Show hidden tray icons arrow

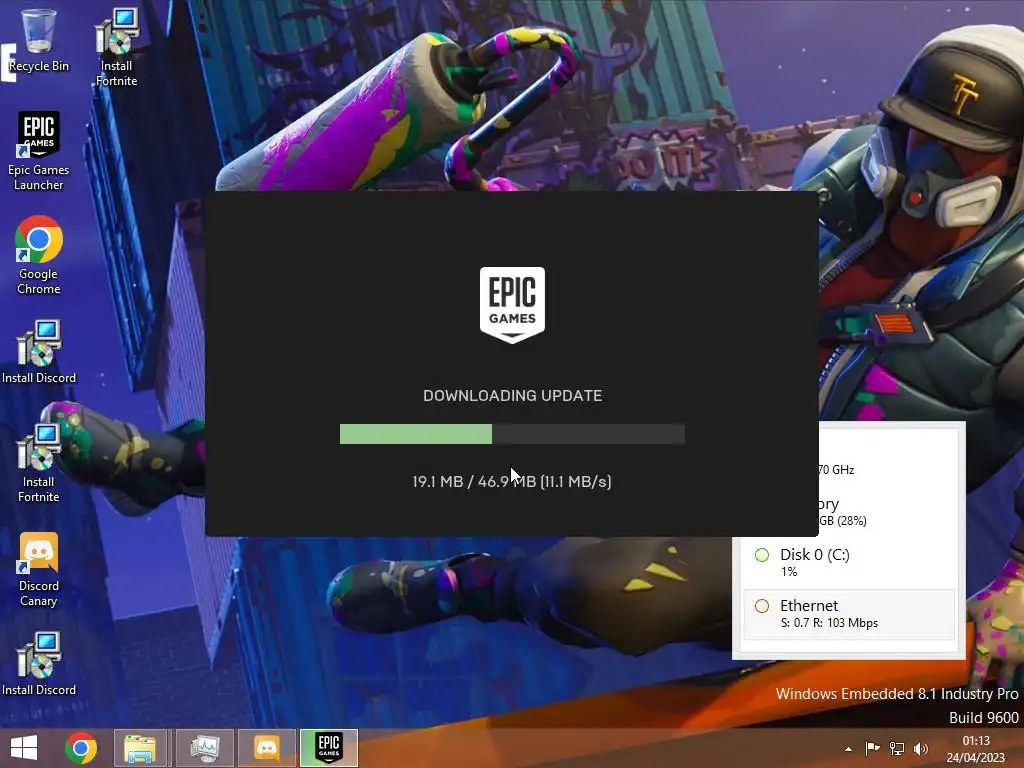pos(848,749)
